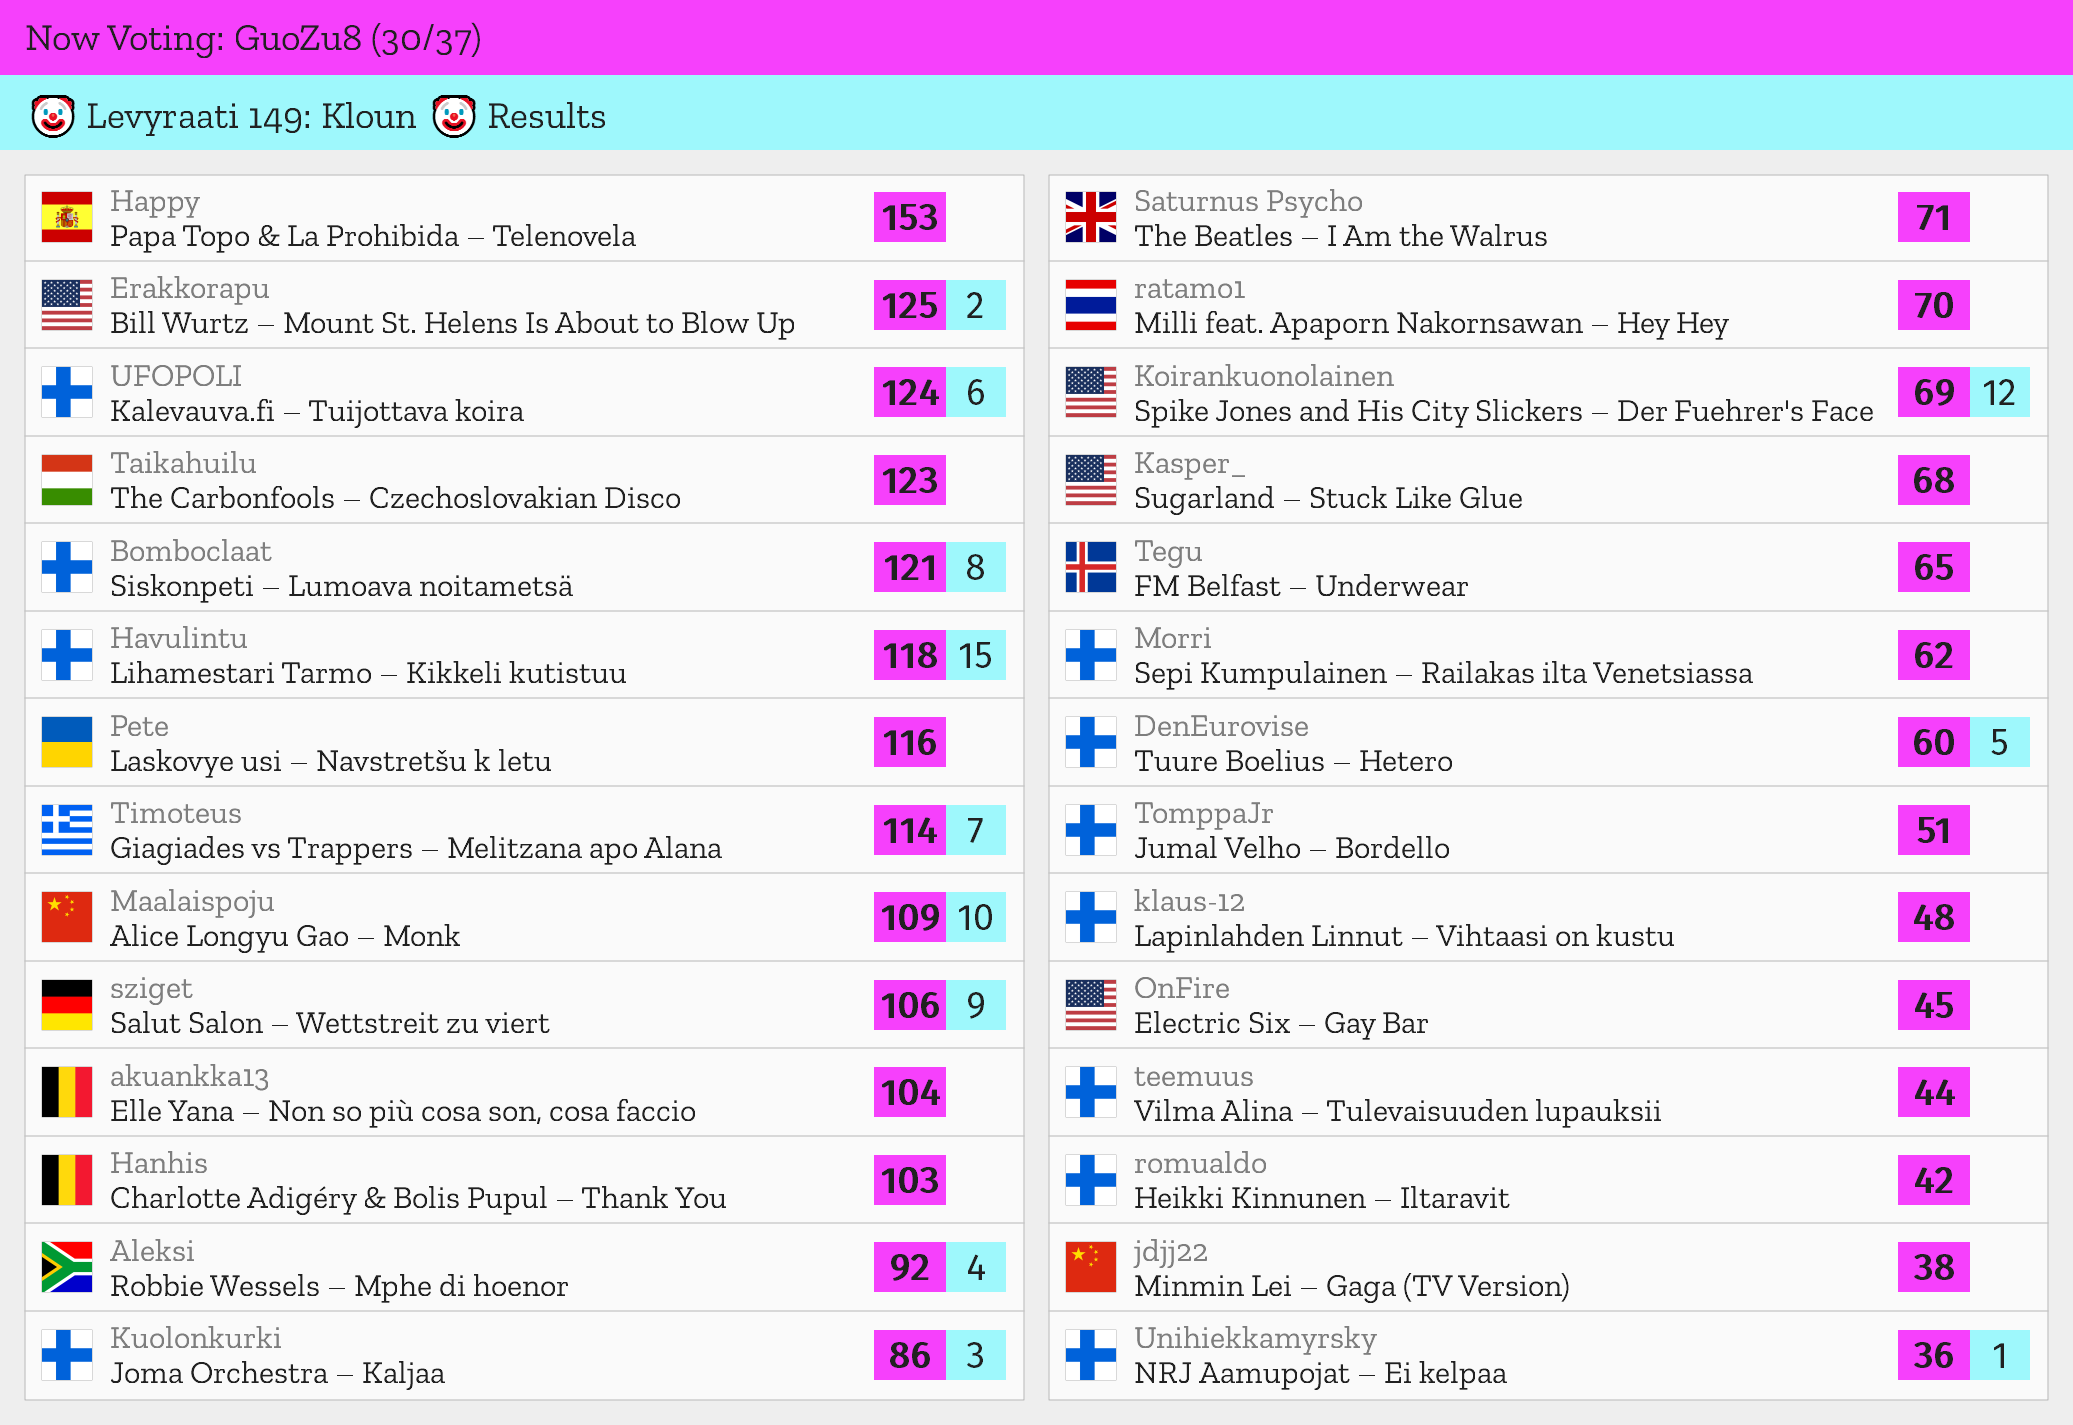Click the 153 total score badge
The image size is (2073, 1425).
pos(909,217)
